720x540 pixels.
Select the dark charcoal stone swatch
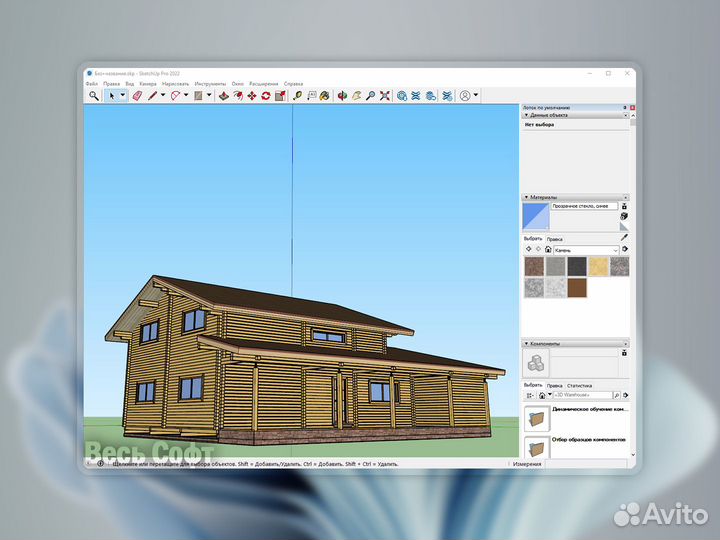coord(577,267)
